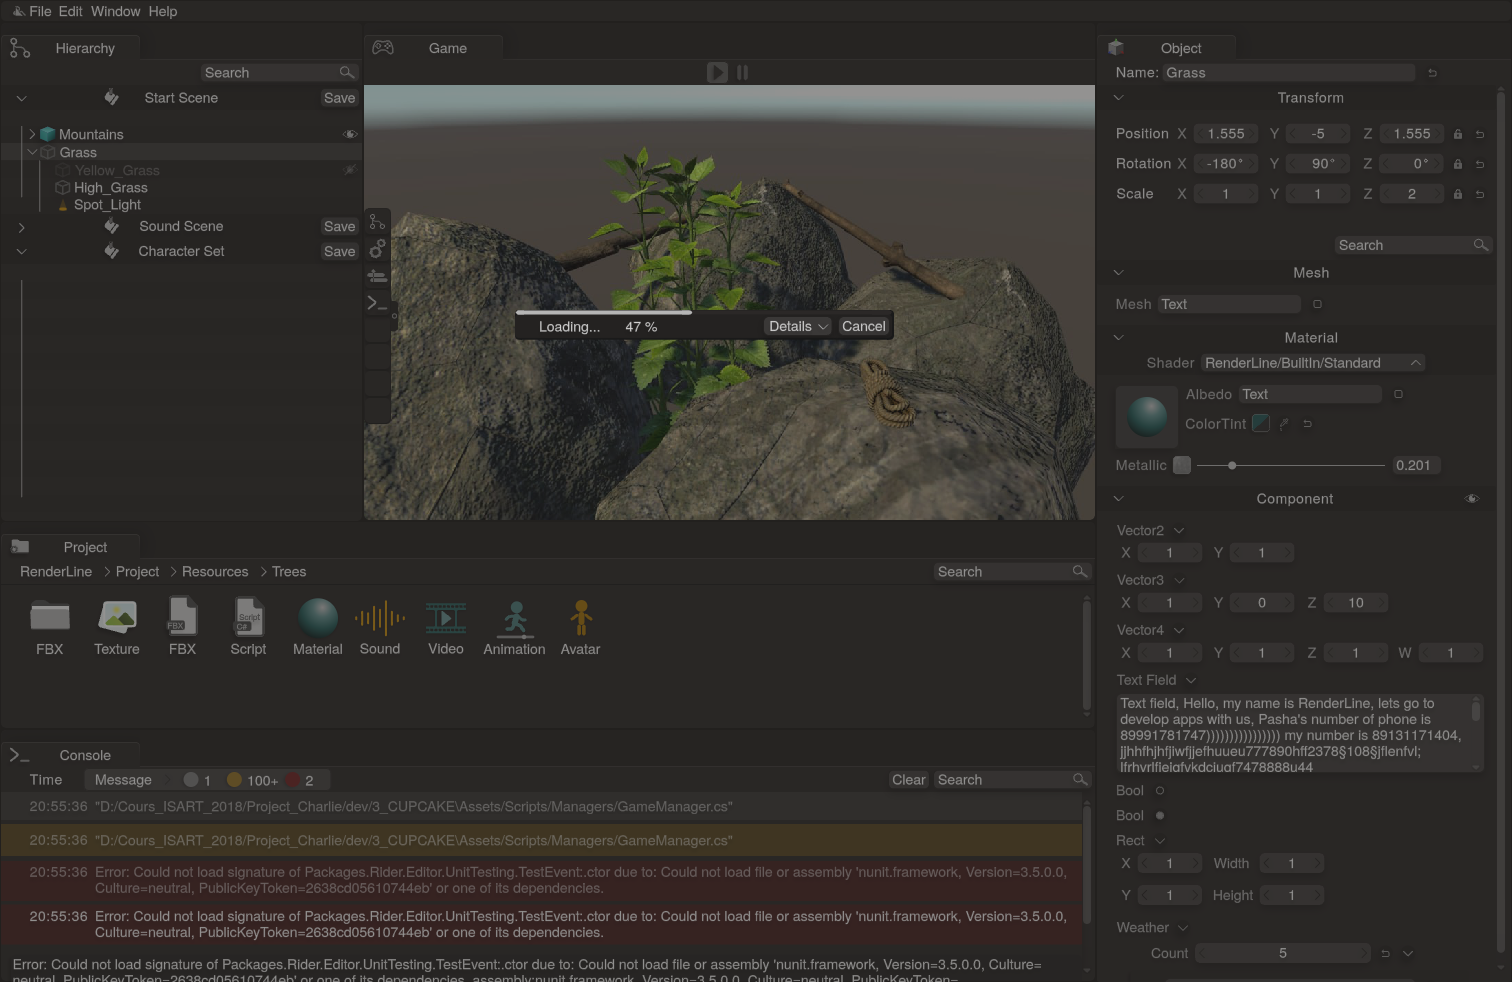
Task: Clear the console messages
Action: click(908, 780)
